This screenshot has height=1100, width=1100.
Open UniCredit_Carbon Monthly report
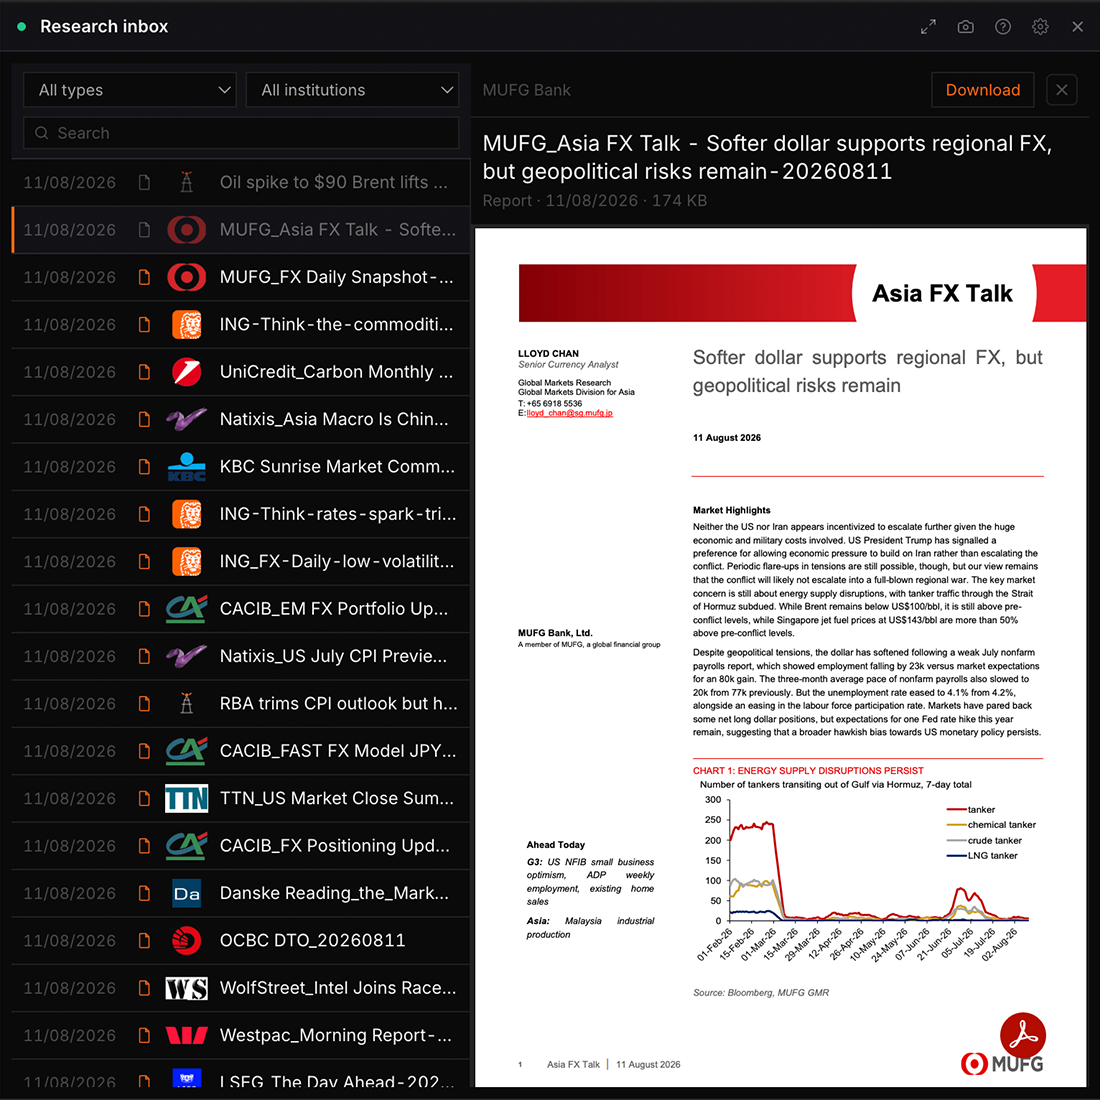pos(241,372)
